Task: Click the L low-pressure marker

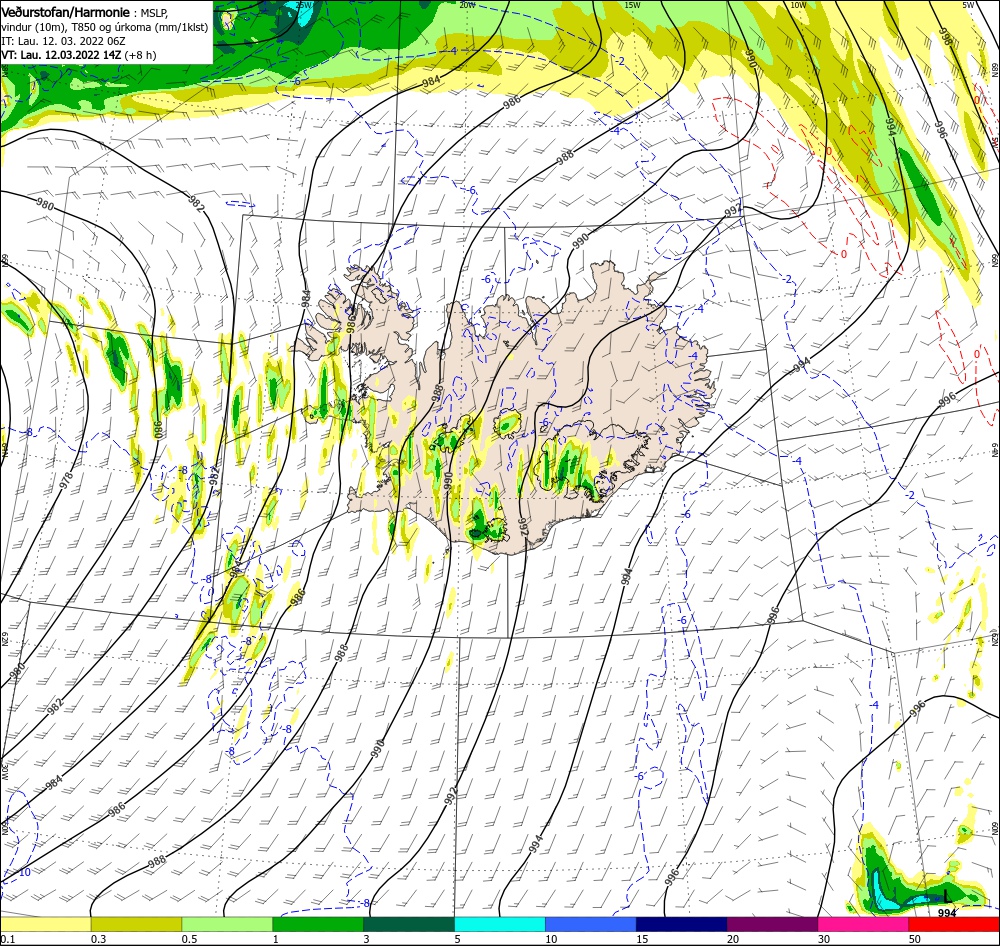Action: pyautogui.click(x=947, y=897)
